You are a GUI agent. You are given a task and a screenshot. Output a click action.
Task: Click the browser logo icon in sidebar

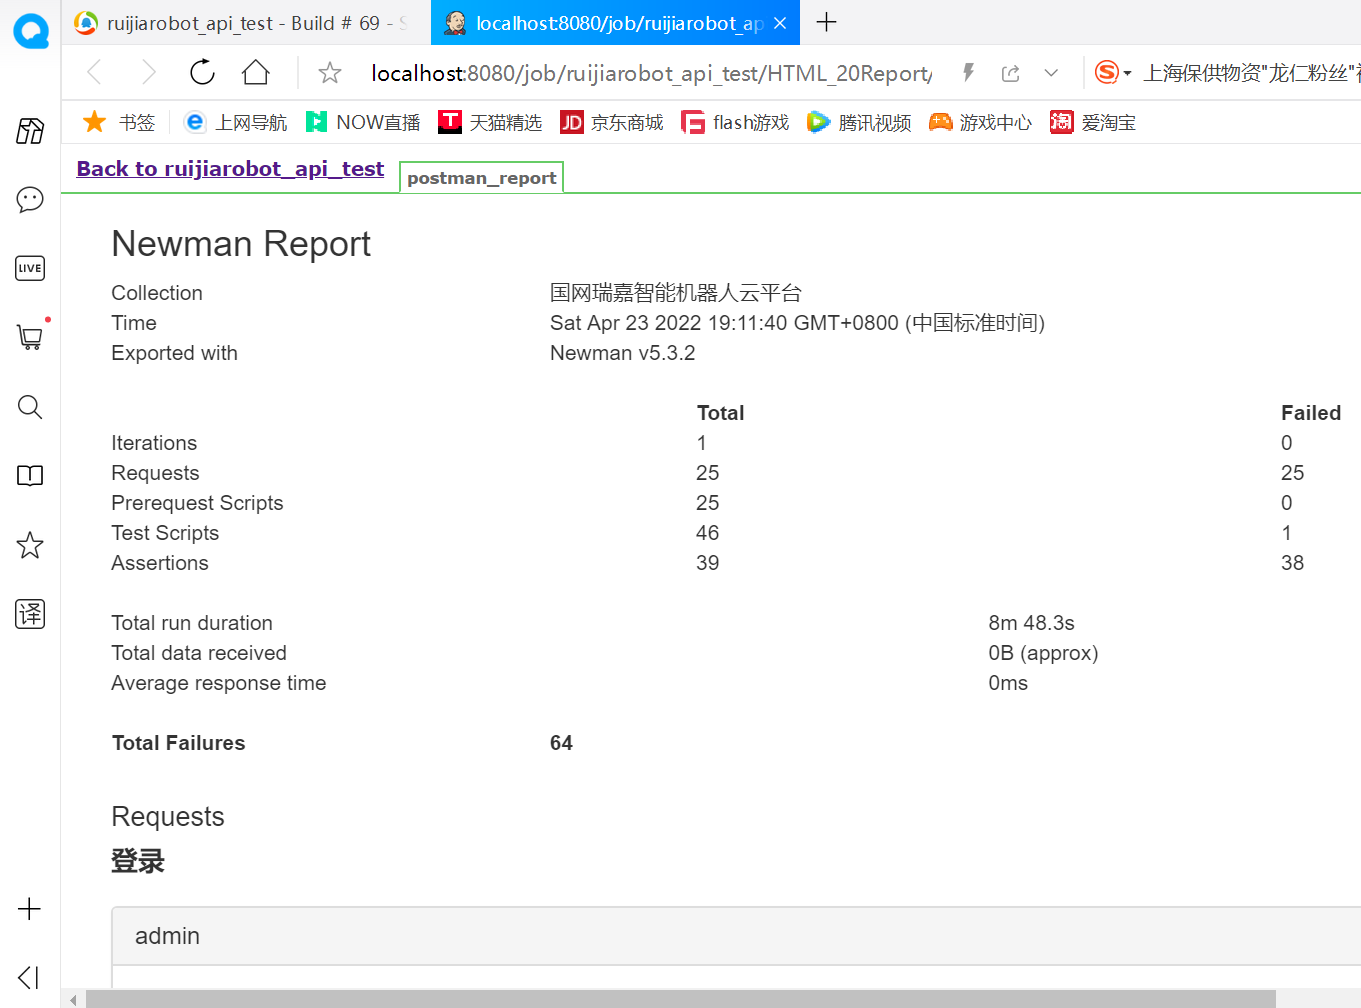30,30
